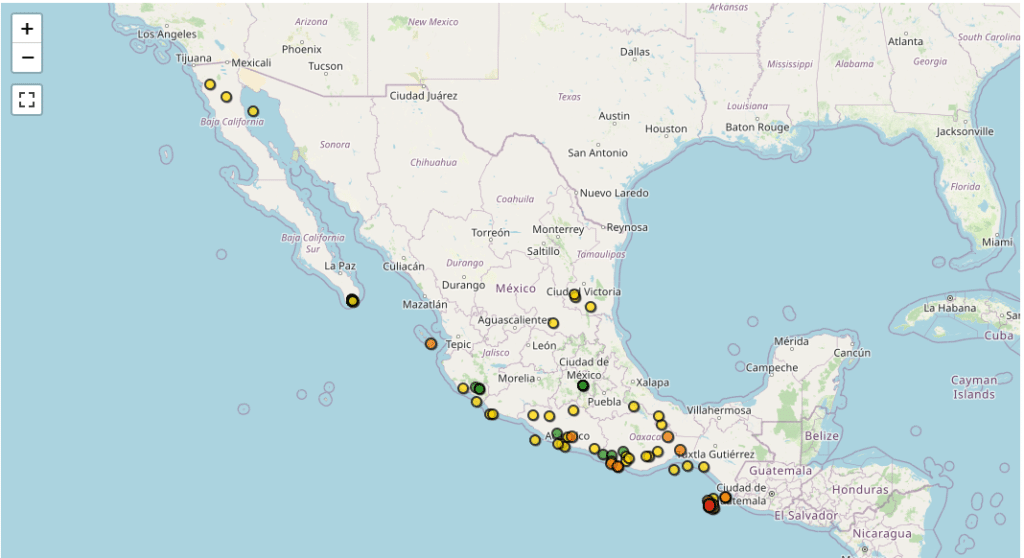The width and height of the screenshot is (1024, 558).
Task: Click the Mérida city label
Action: pyautogui.click(x=791, y=341)
